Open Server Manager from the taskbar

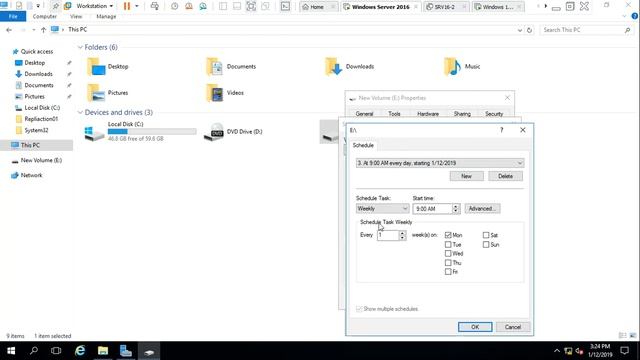coord(126,351)
